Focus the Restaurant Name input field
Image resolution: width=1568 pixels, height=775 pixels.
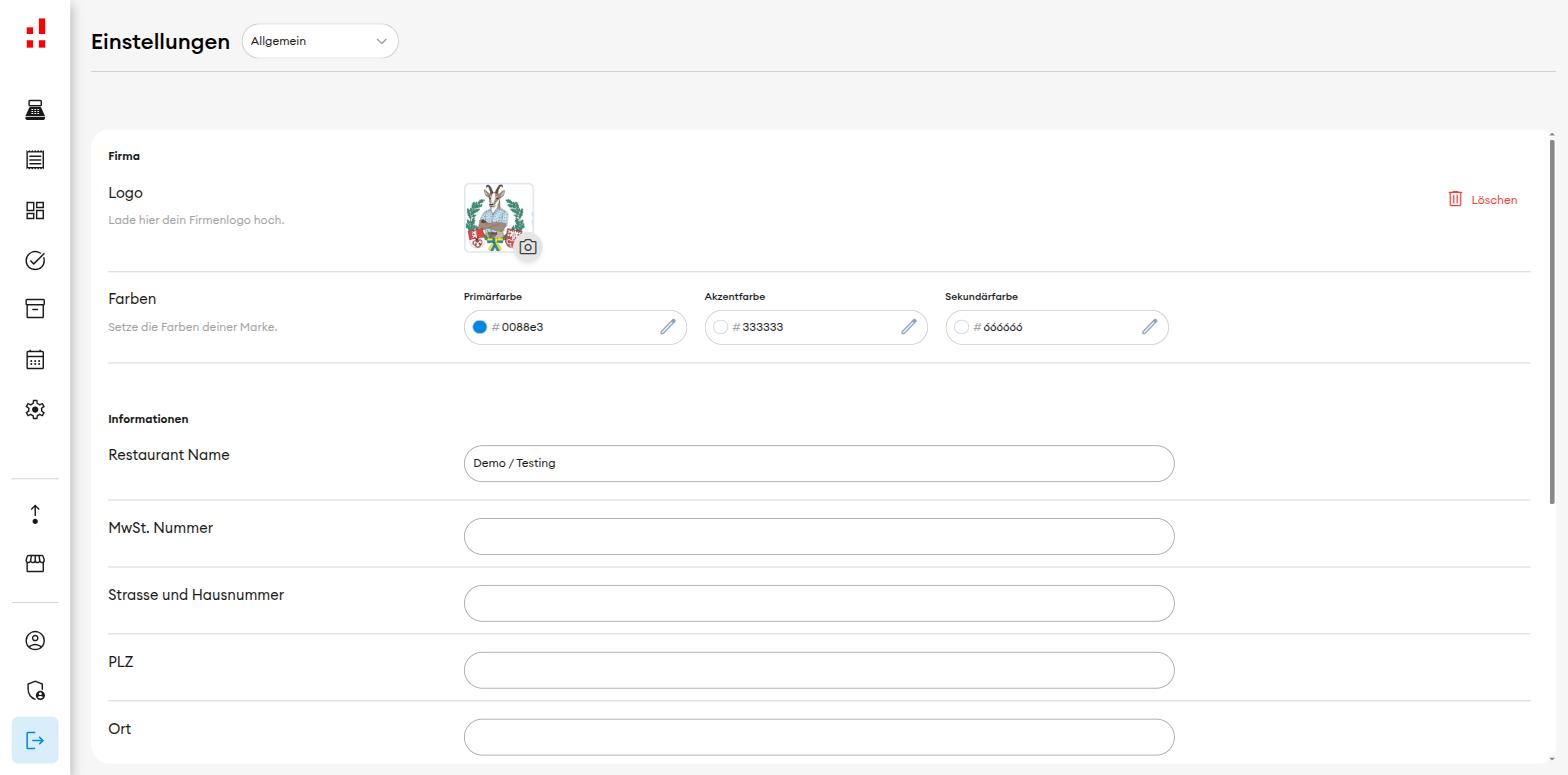(819, 464)
